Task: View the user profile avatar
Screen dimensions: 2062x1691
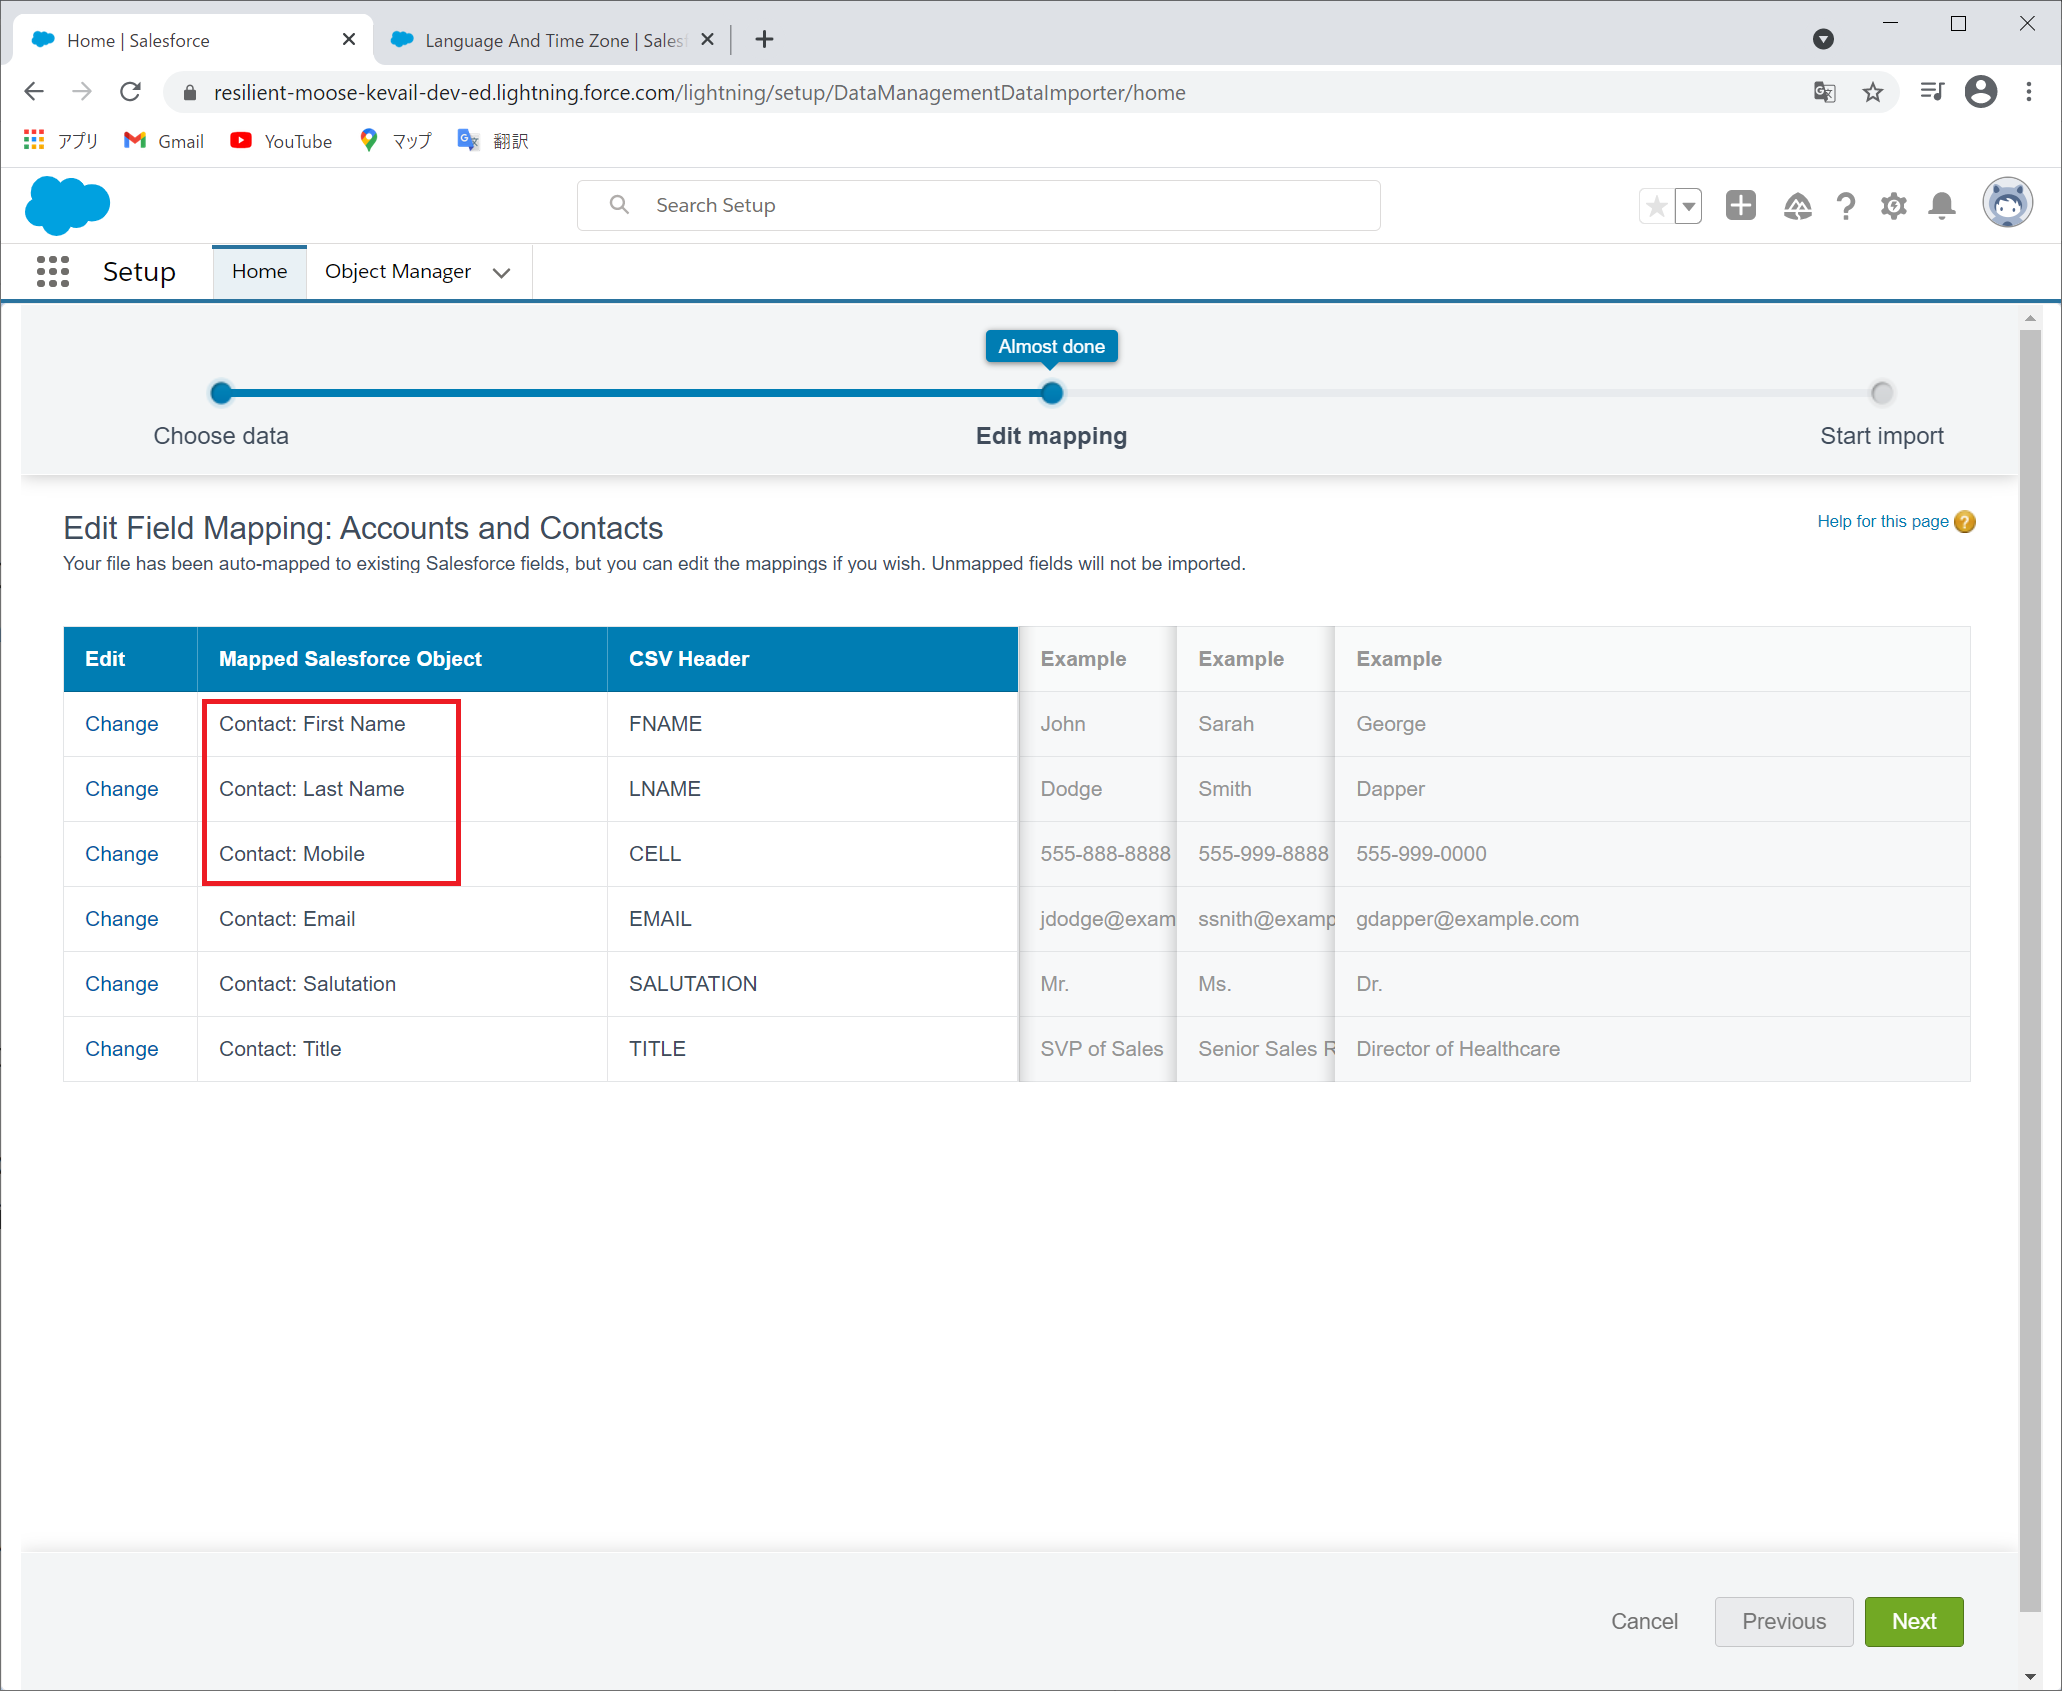Action: pyautogui.click(x=2007, y=204)
